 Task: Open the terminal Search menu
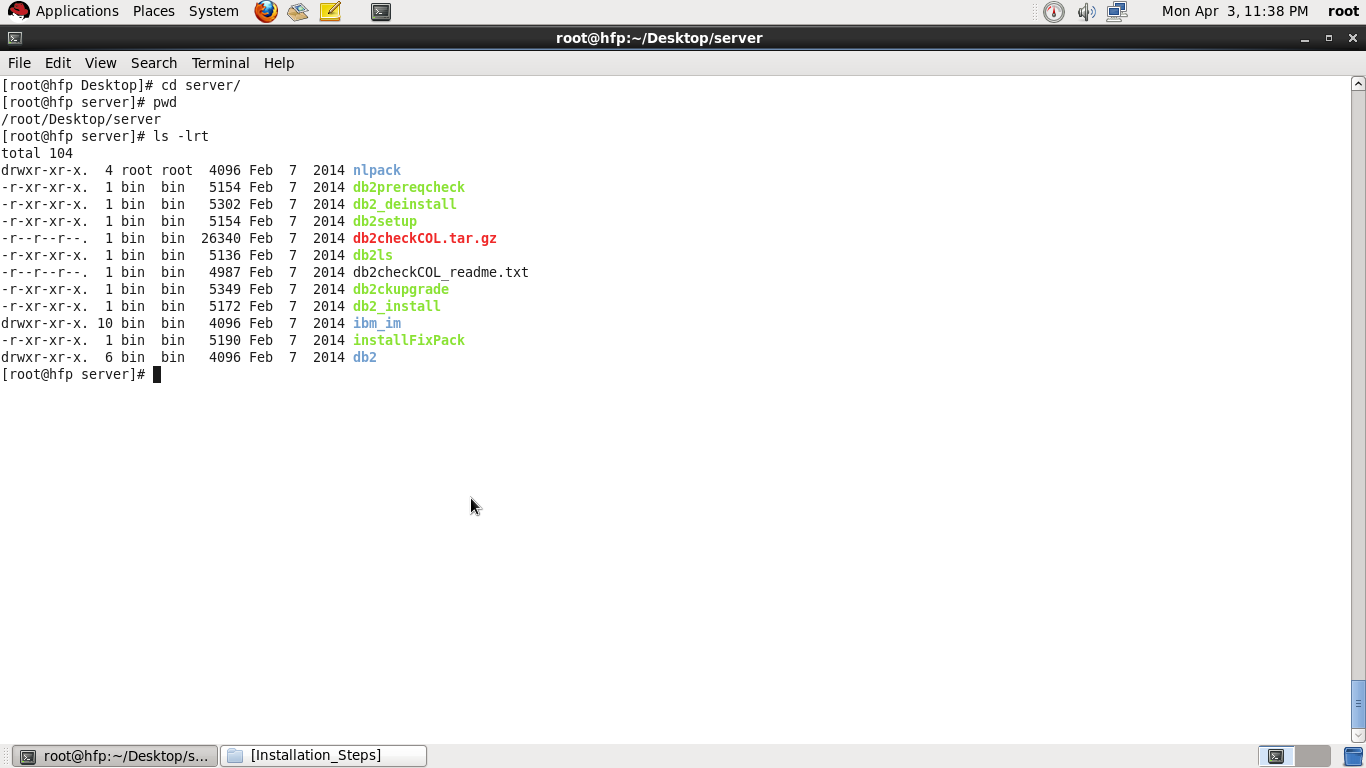pos(154,63)
